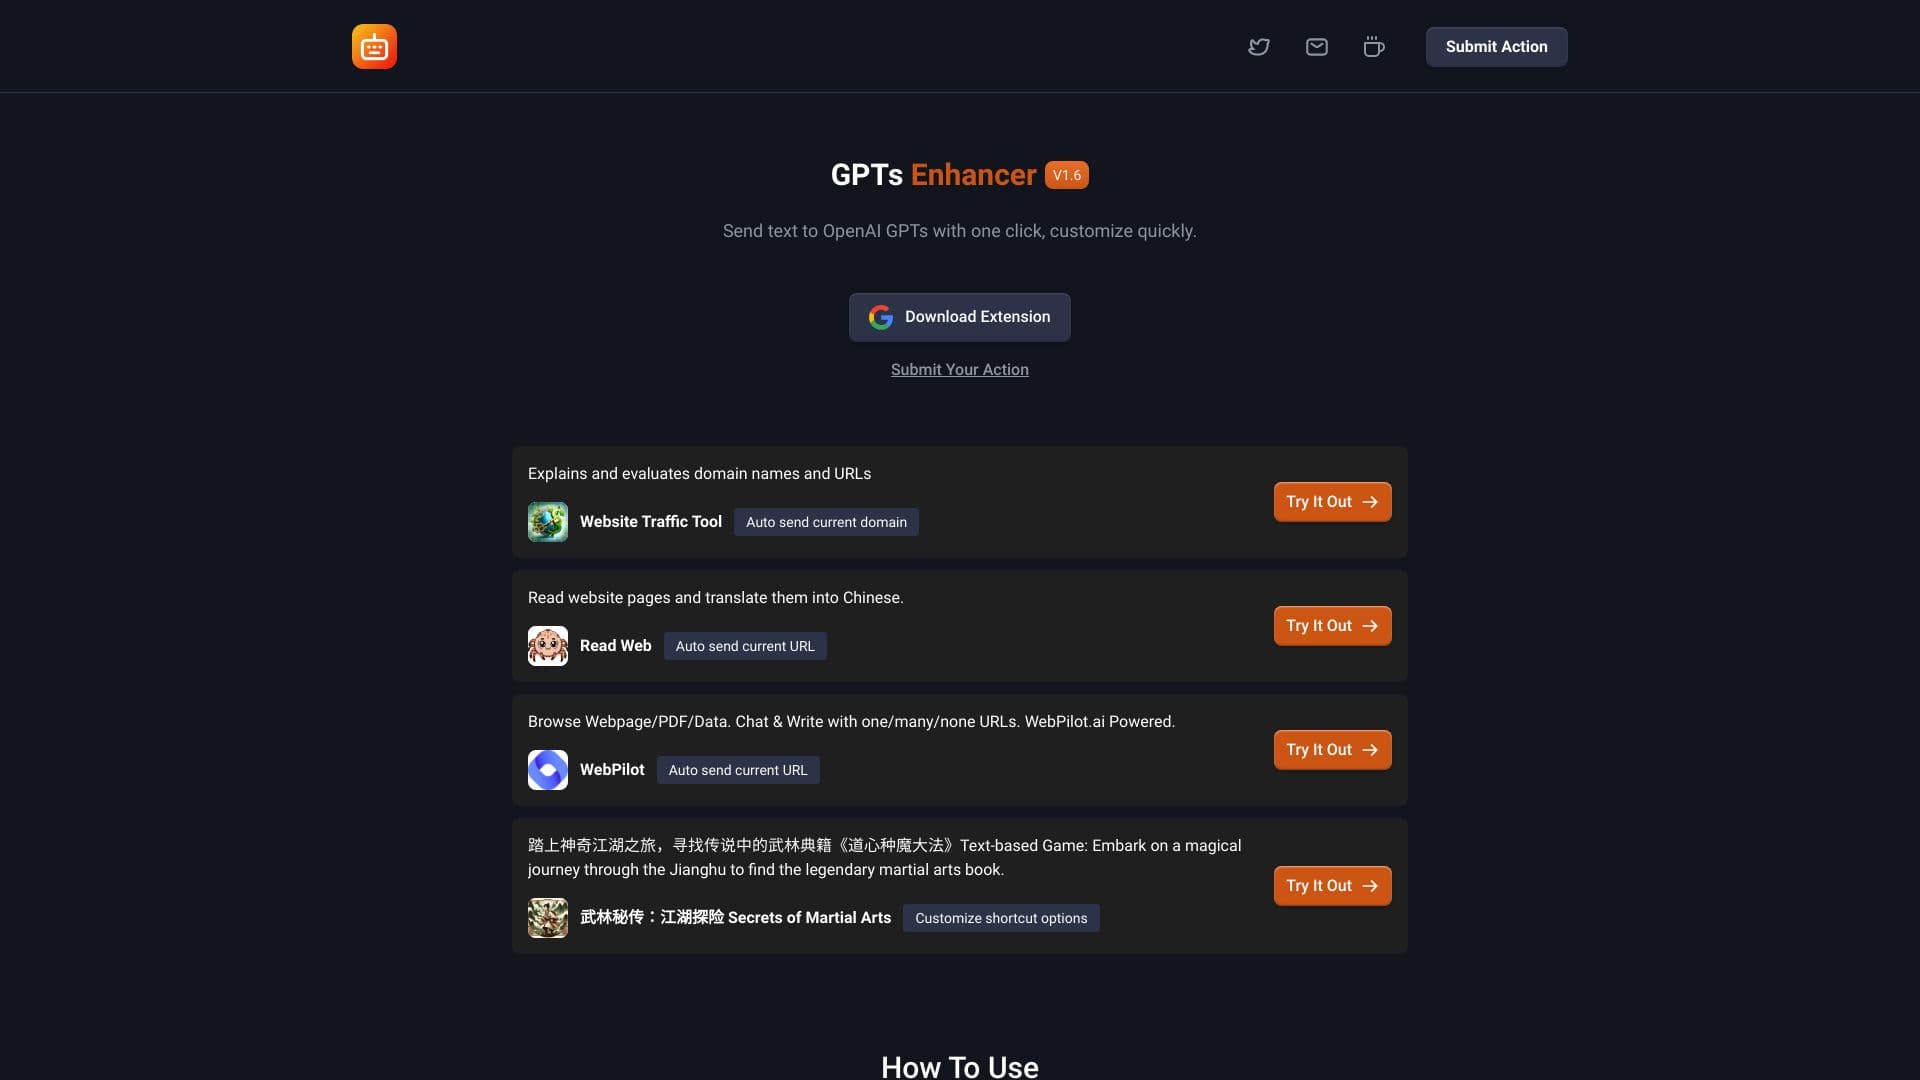Click the Download Extension button
Screen dimensions: 1920x1080
960,317
